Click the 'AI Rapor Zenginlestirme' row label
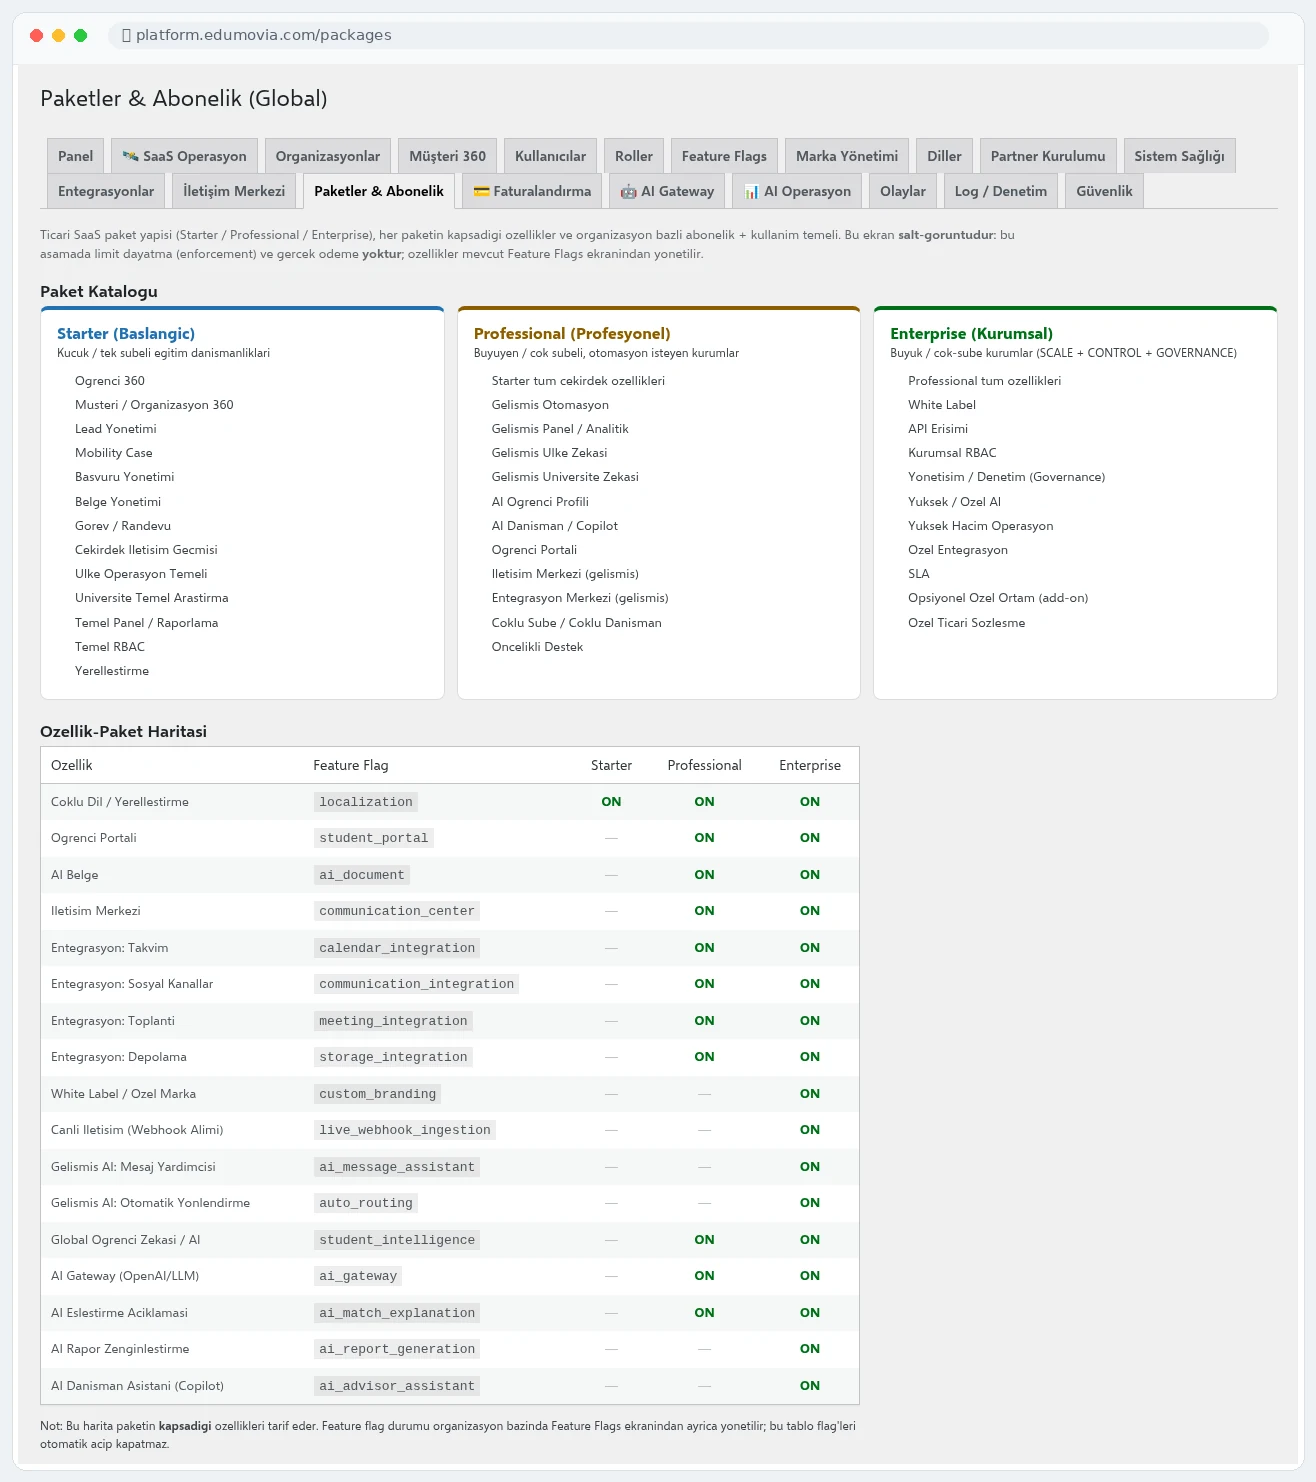1316x1482 pixels. tap(120, 1349)
